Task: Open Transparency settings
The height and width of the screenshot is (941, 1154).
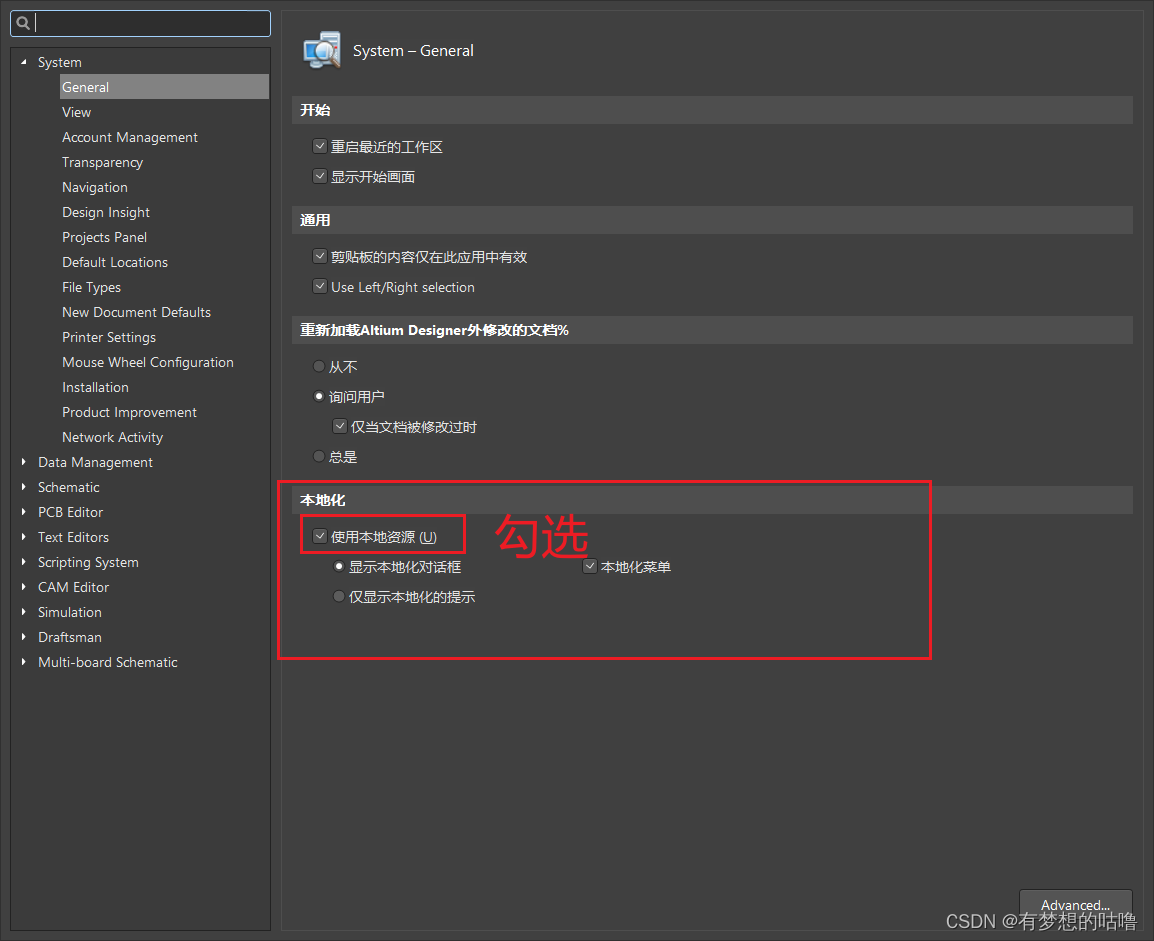Action: 102,163
